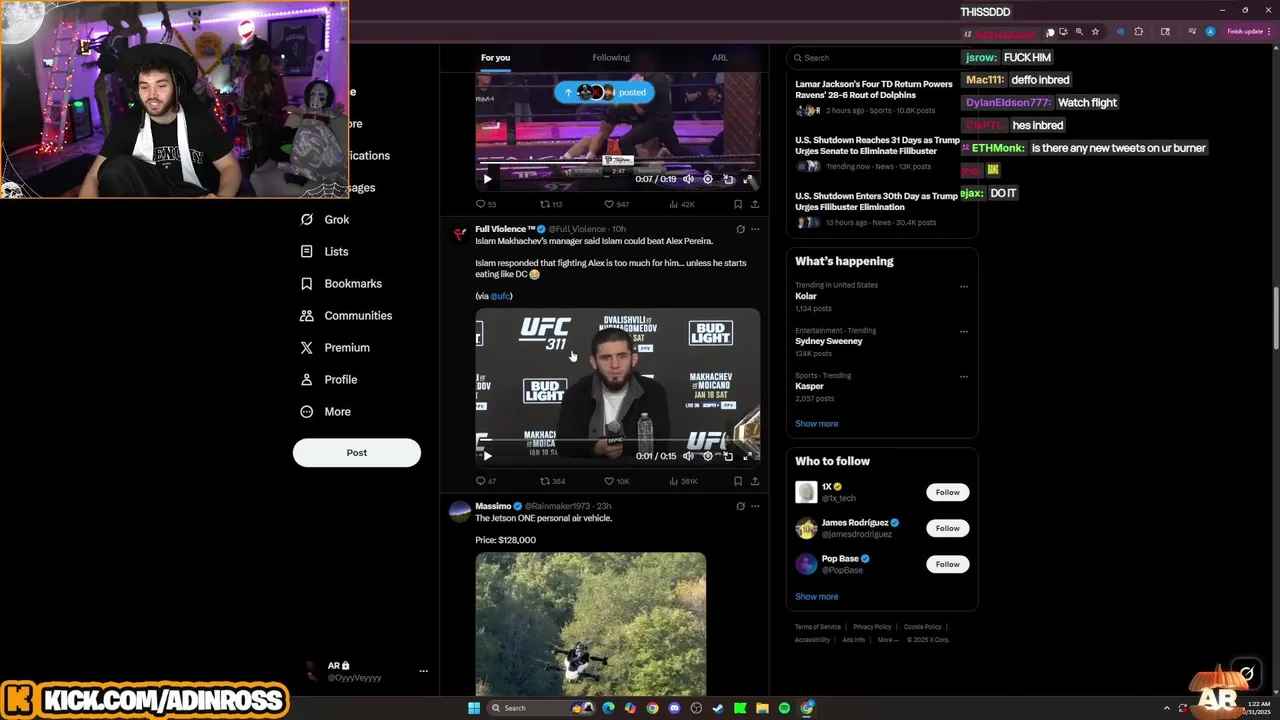Click the blue new posts pill
This screenshot has height=720, width=1280.
(x=604, y=92)
